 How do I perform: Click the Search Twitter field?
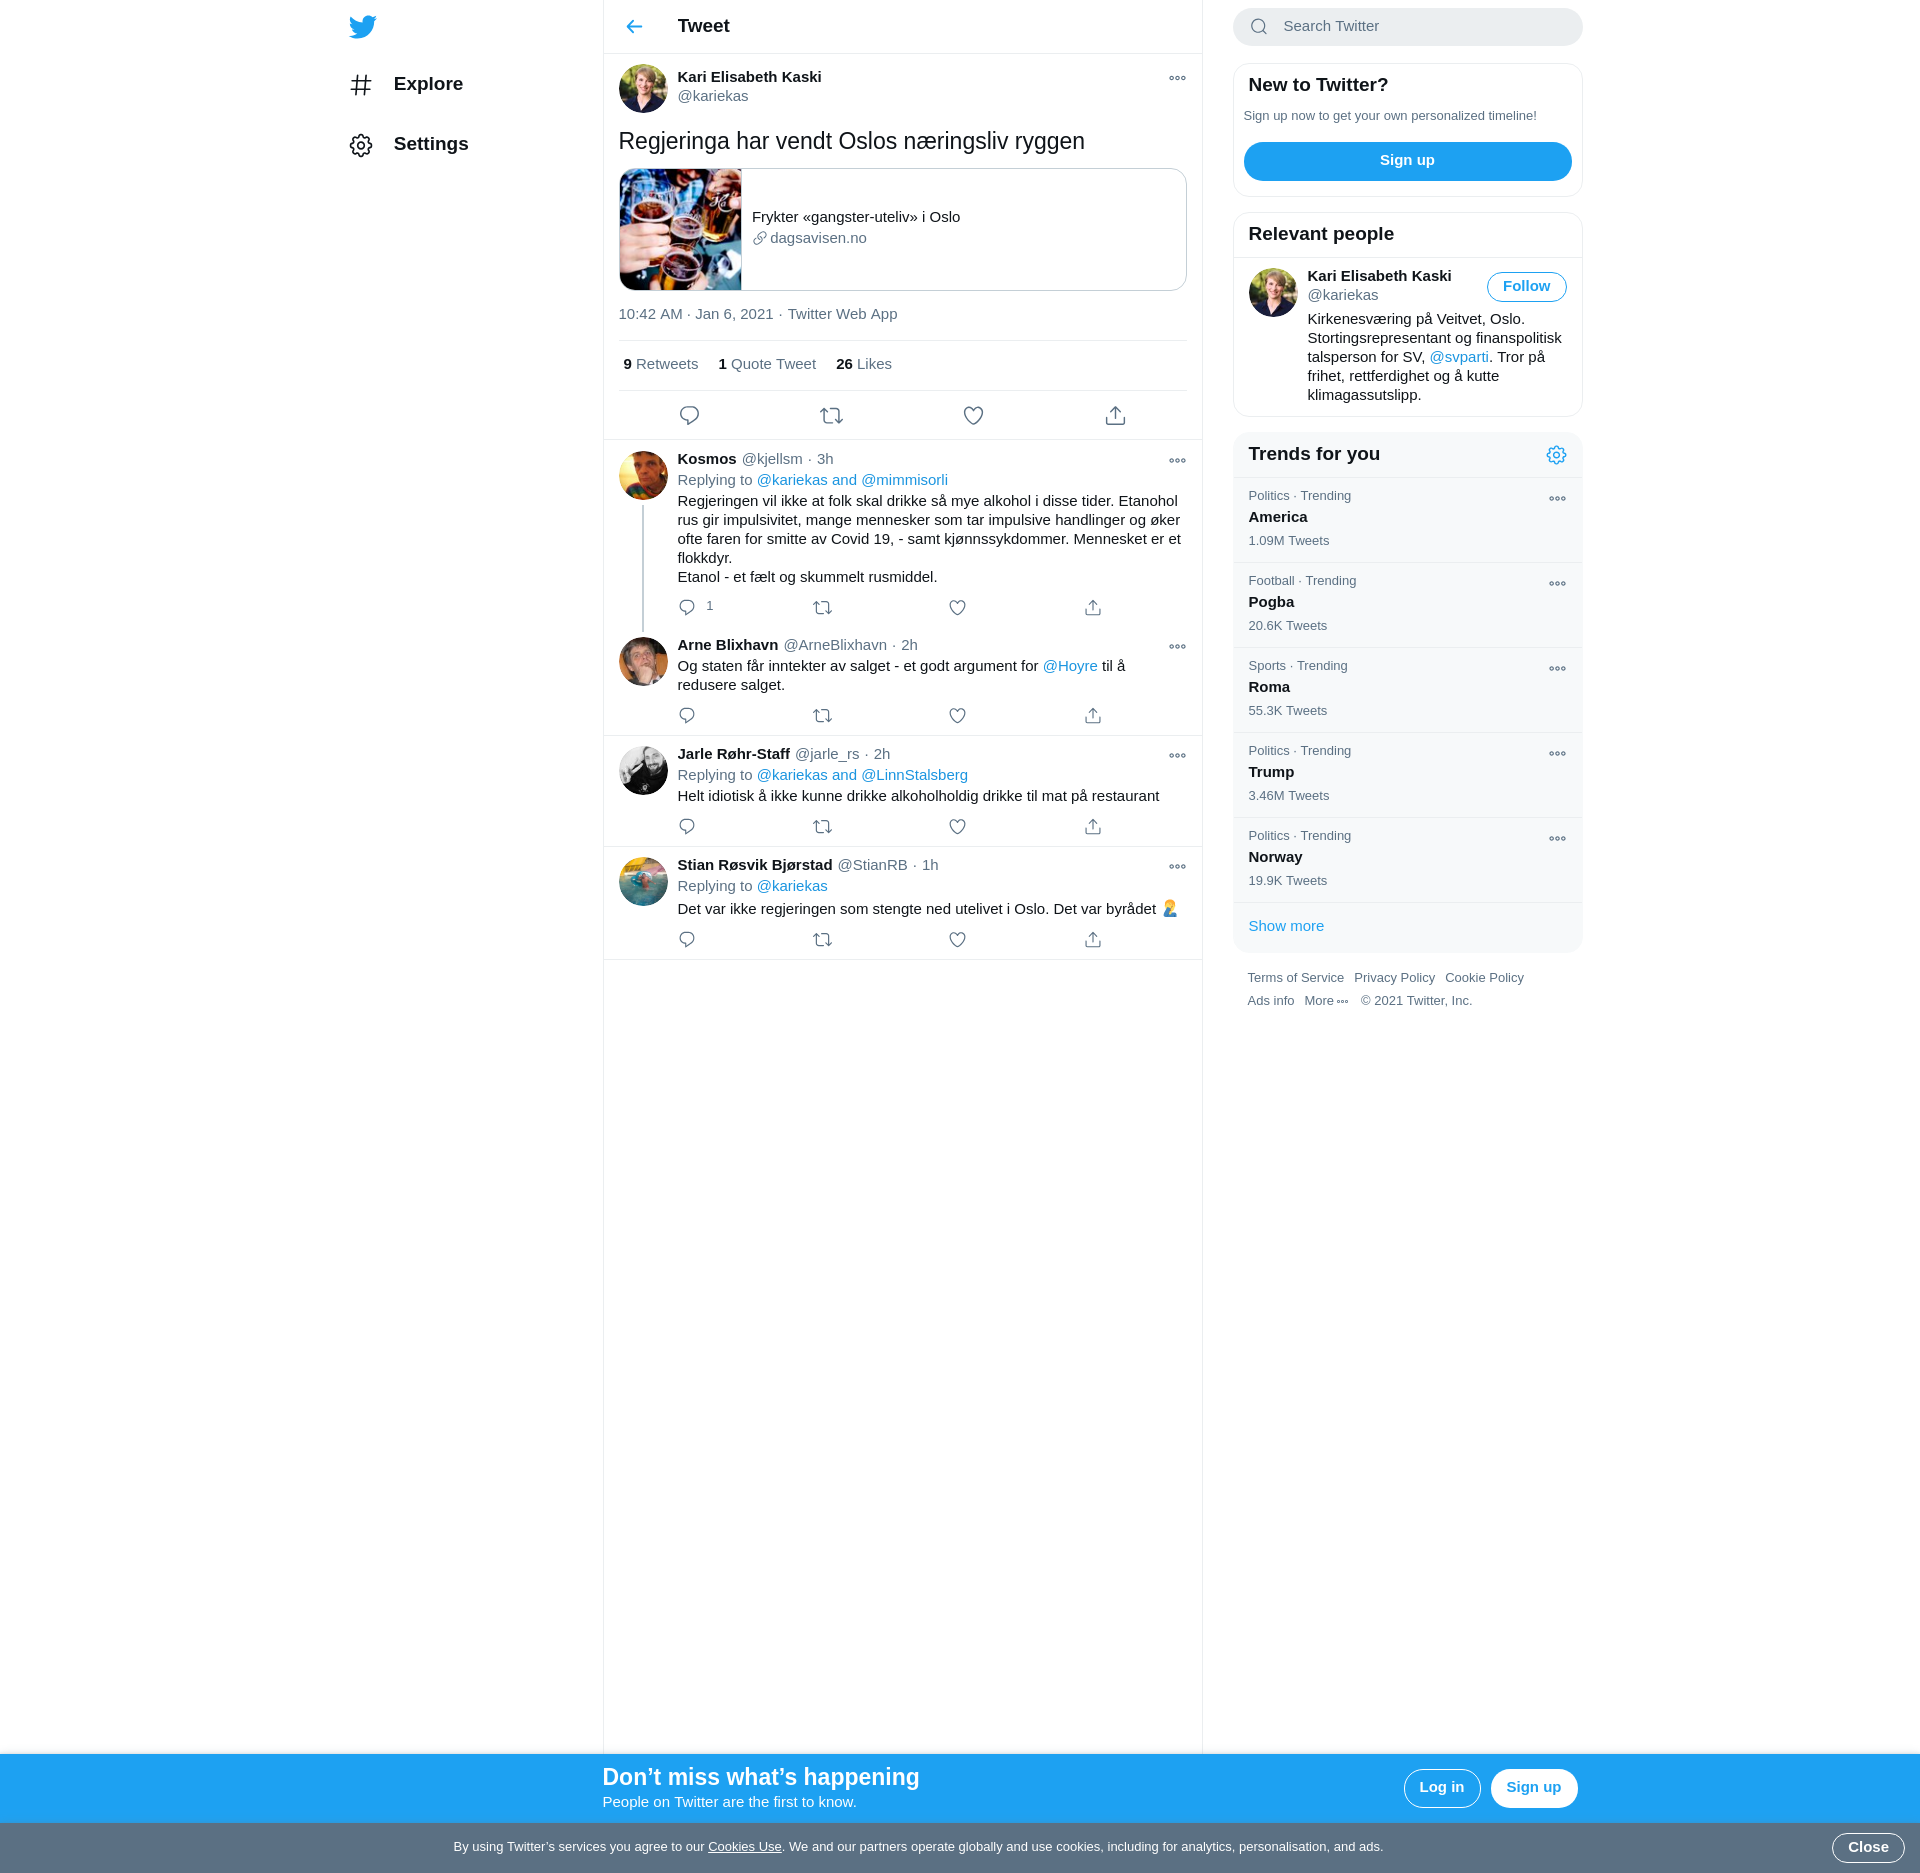1407,27
